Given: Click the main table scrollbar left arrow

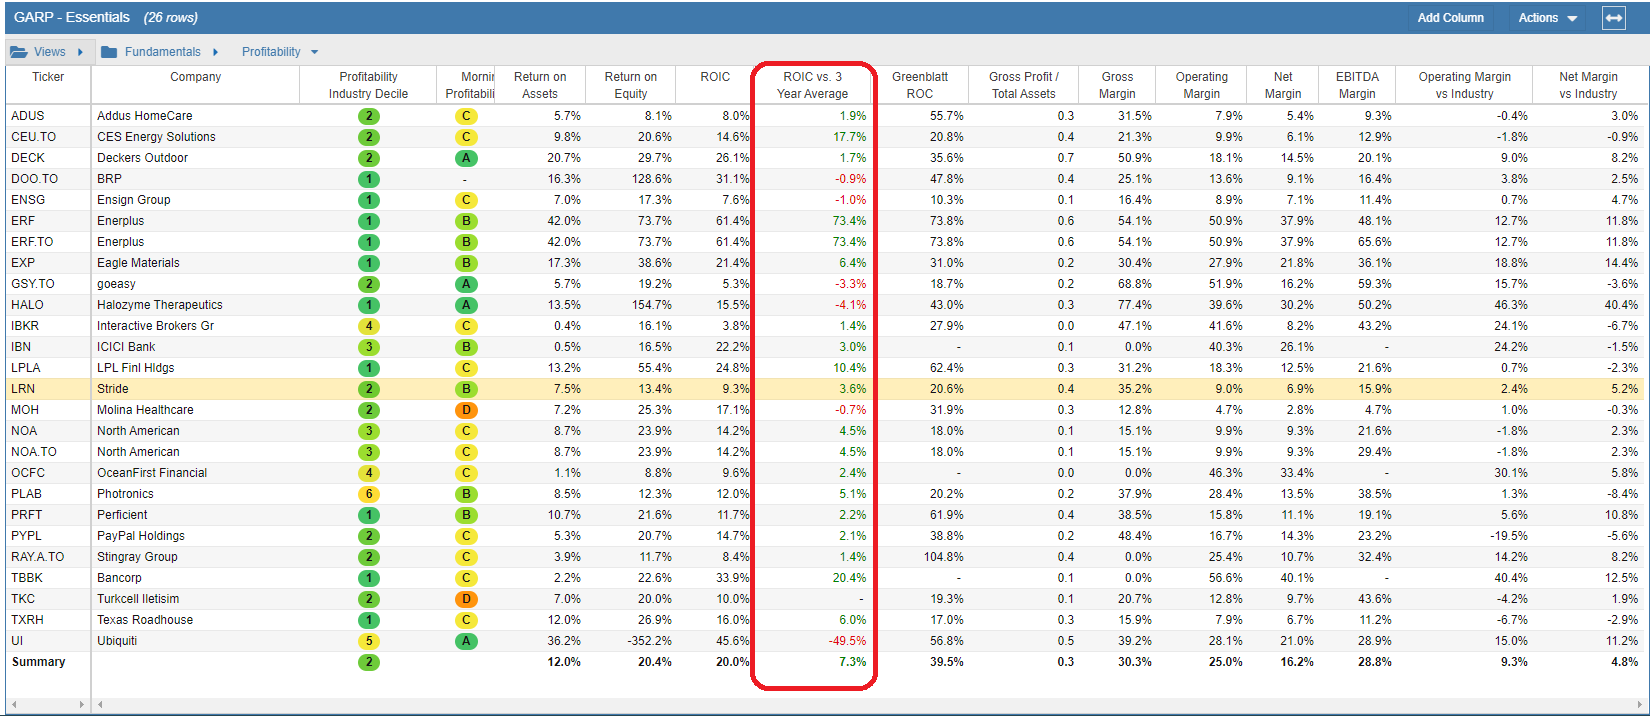Looking at the screenshot, I should click(100, 705).
